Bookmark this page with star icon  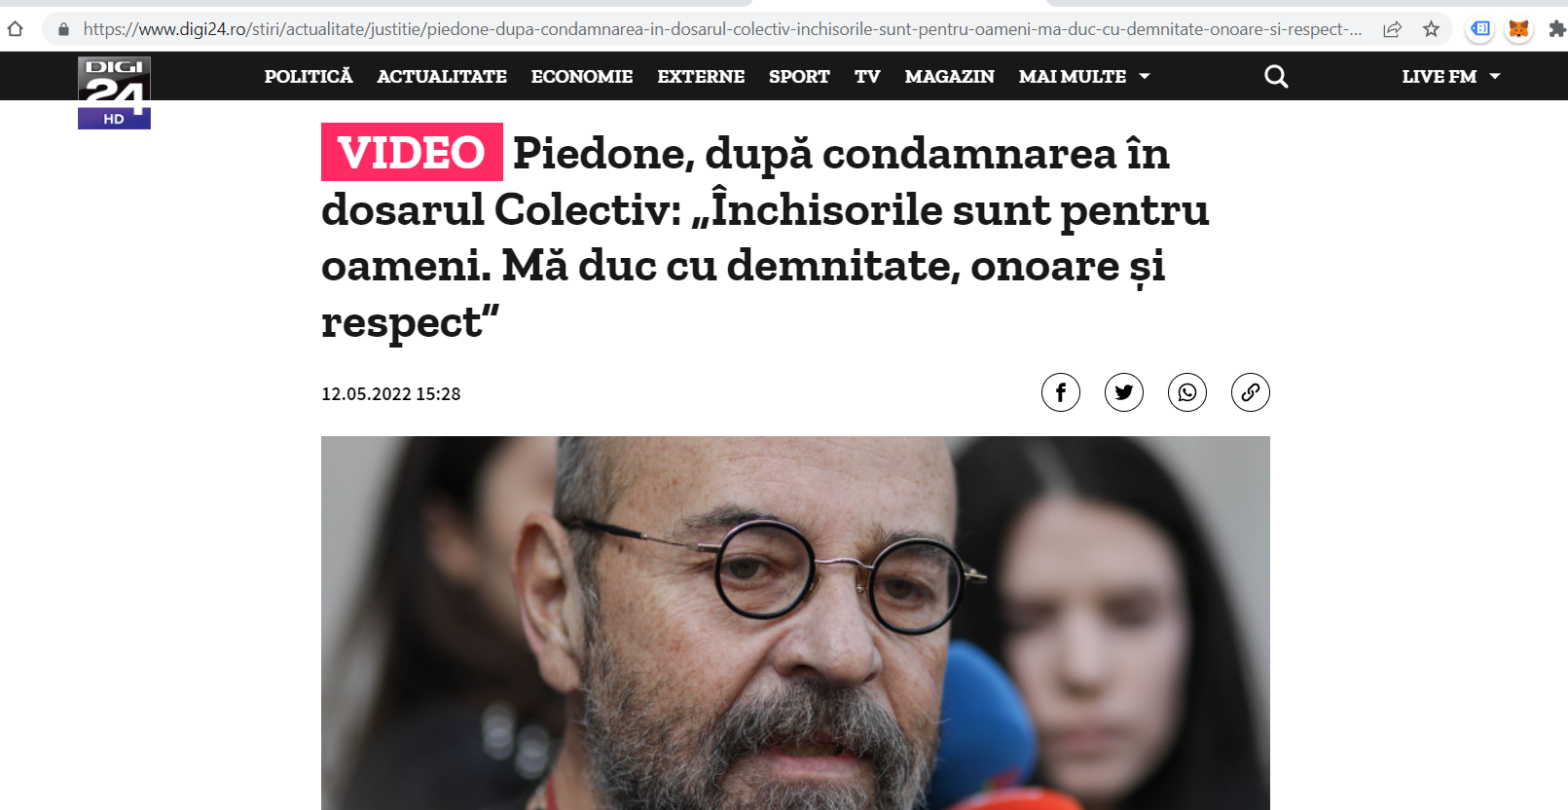pos(1431,29)
